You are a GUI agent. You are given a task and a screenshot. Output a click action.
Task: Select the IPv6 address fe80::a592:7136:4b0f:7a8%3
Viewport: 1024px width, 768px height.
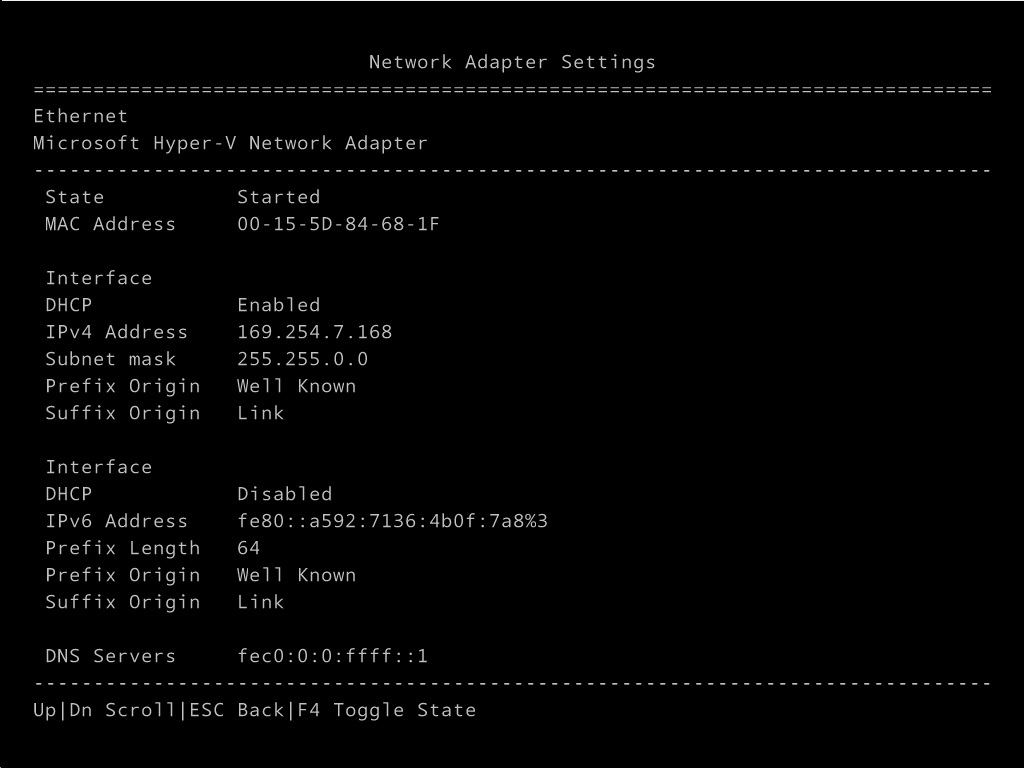pos(392,521)
